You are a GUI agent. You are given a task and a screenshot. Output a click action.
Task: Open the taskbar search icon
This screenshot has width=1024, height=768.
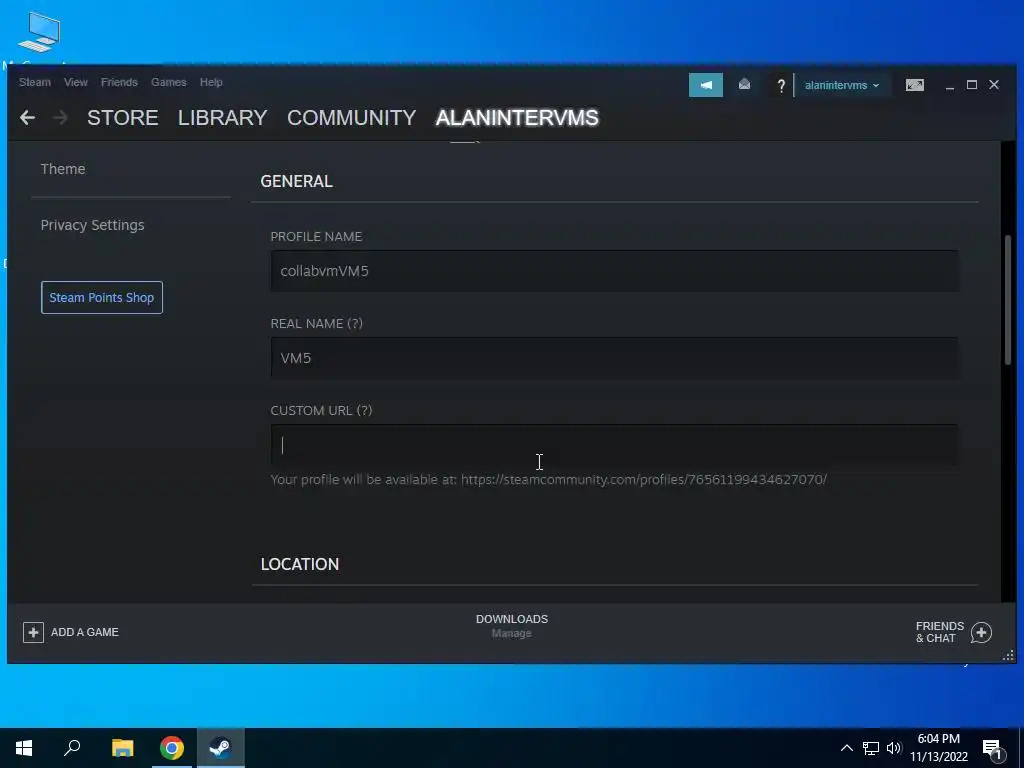72,748
